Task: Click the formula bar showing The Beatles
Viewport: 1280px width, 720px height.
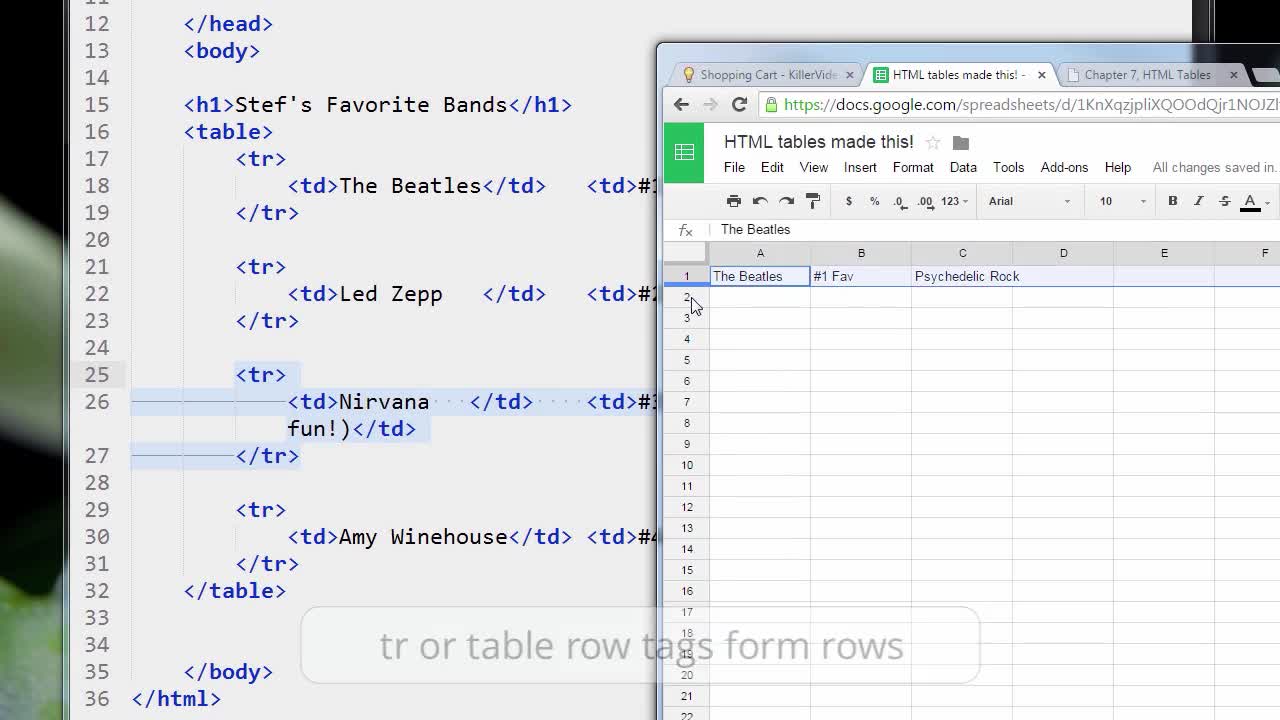Action: 995,229
